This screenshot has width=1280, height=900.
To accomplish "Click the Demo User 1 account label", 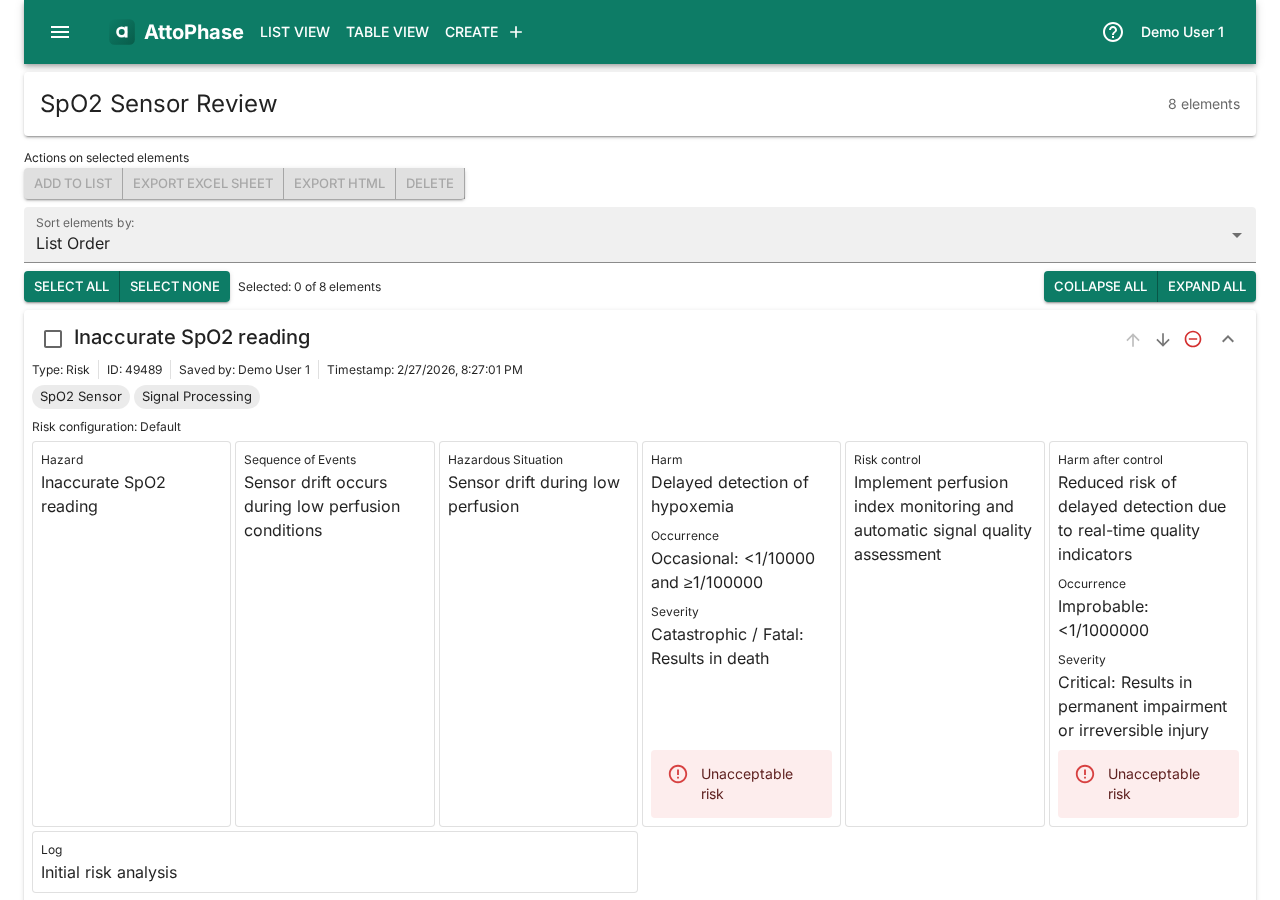I will (x=1182, y=31).
